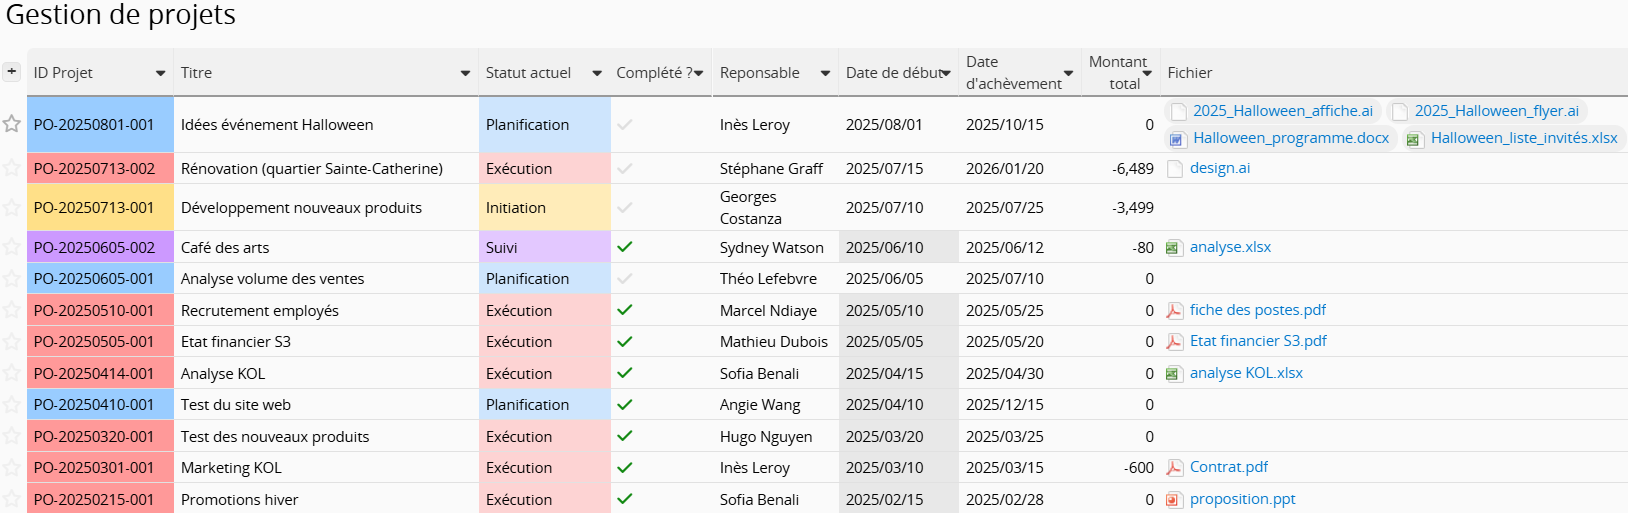Toggle Complété checkmark for Etat financier S3
The height and width of the screenshot is (513, 1628).
pos(625,341)
